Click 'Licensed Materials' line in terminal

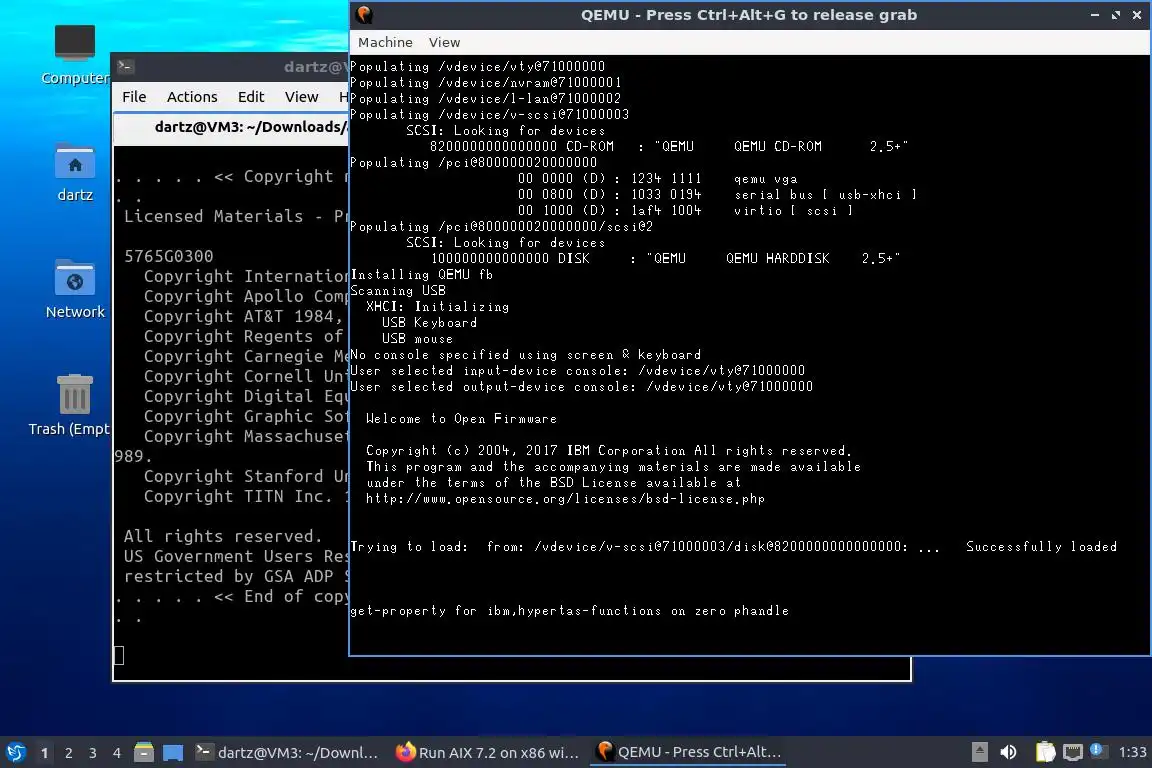pyautogui.click(x=236, y=216)
